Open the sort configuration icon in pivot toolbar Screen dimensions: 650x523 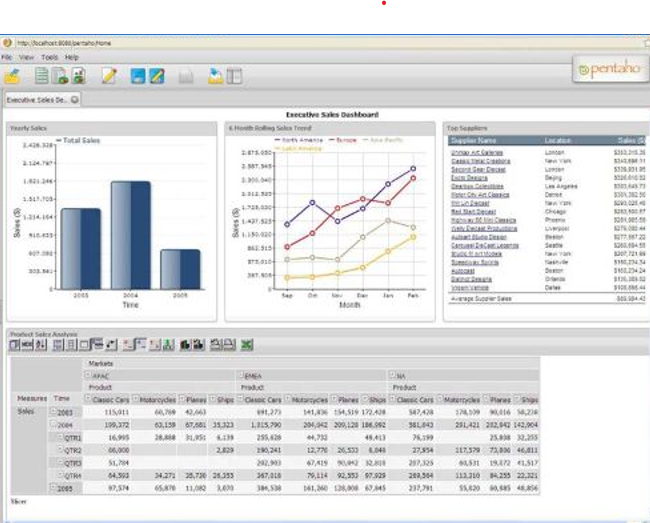coord(41,344)
